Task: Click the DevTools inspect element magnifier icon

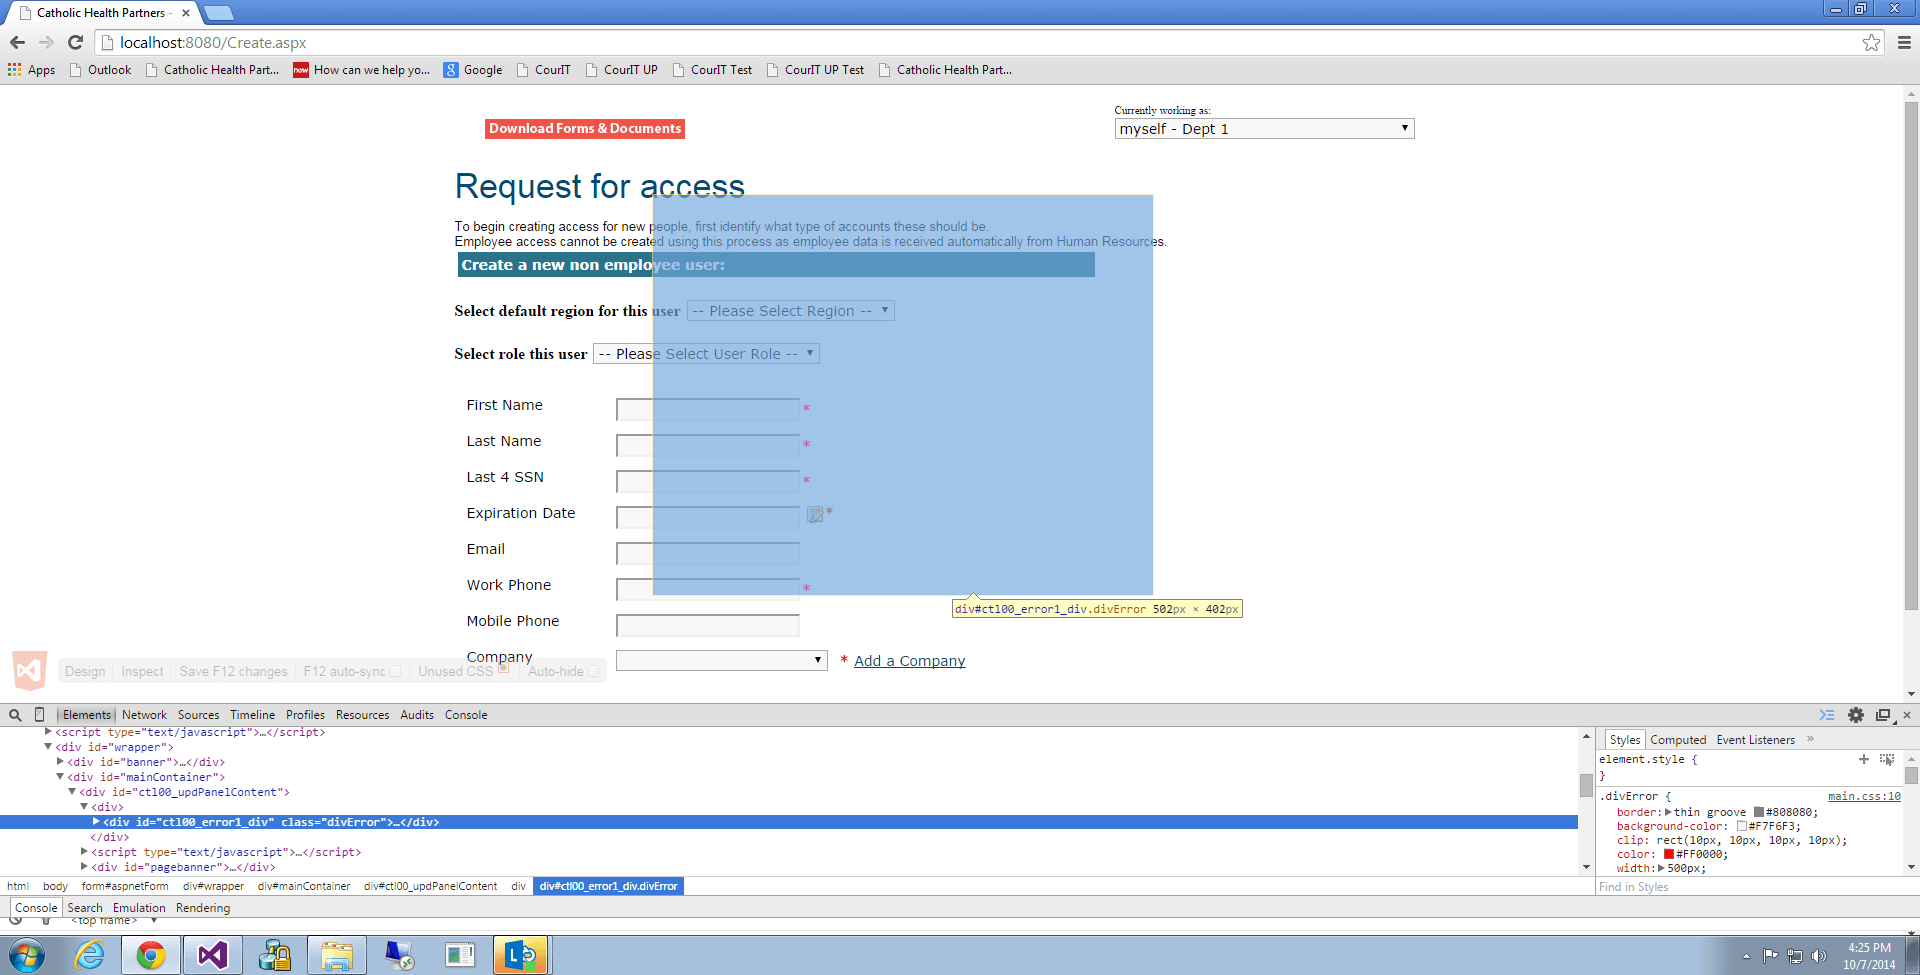Action: tap(15, 715)
